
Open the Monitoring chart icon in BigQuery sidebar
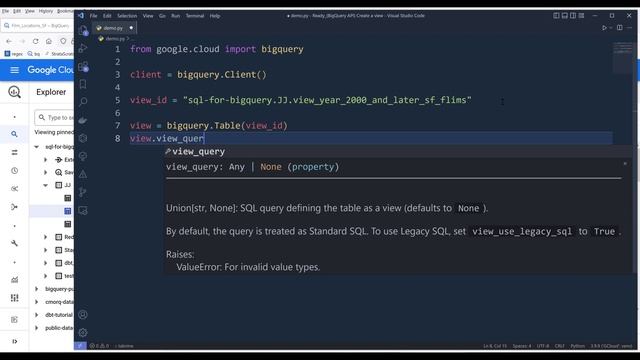pos(14,280)
